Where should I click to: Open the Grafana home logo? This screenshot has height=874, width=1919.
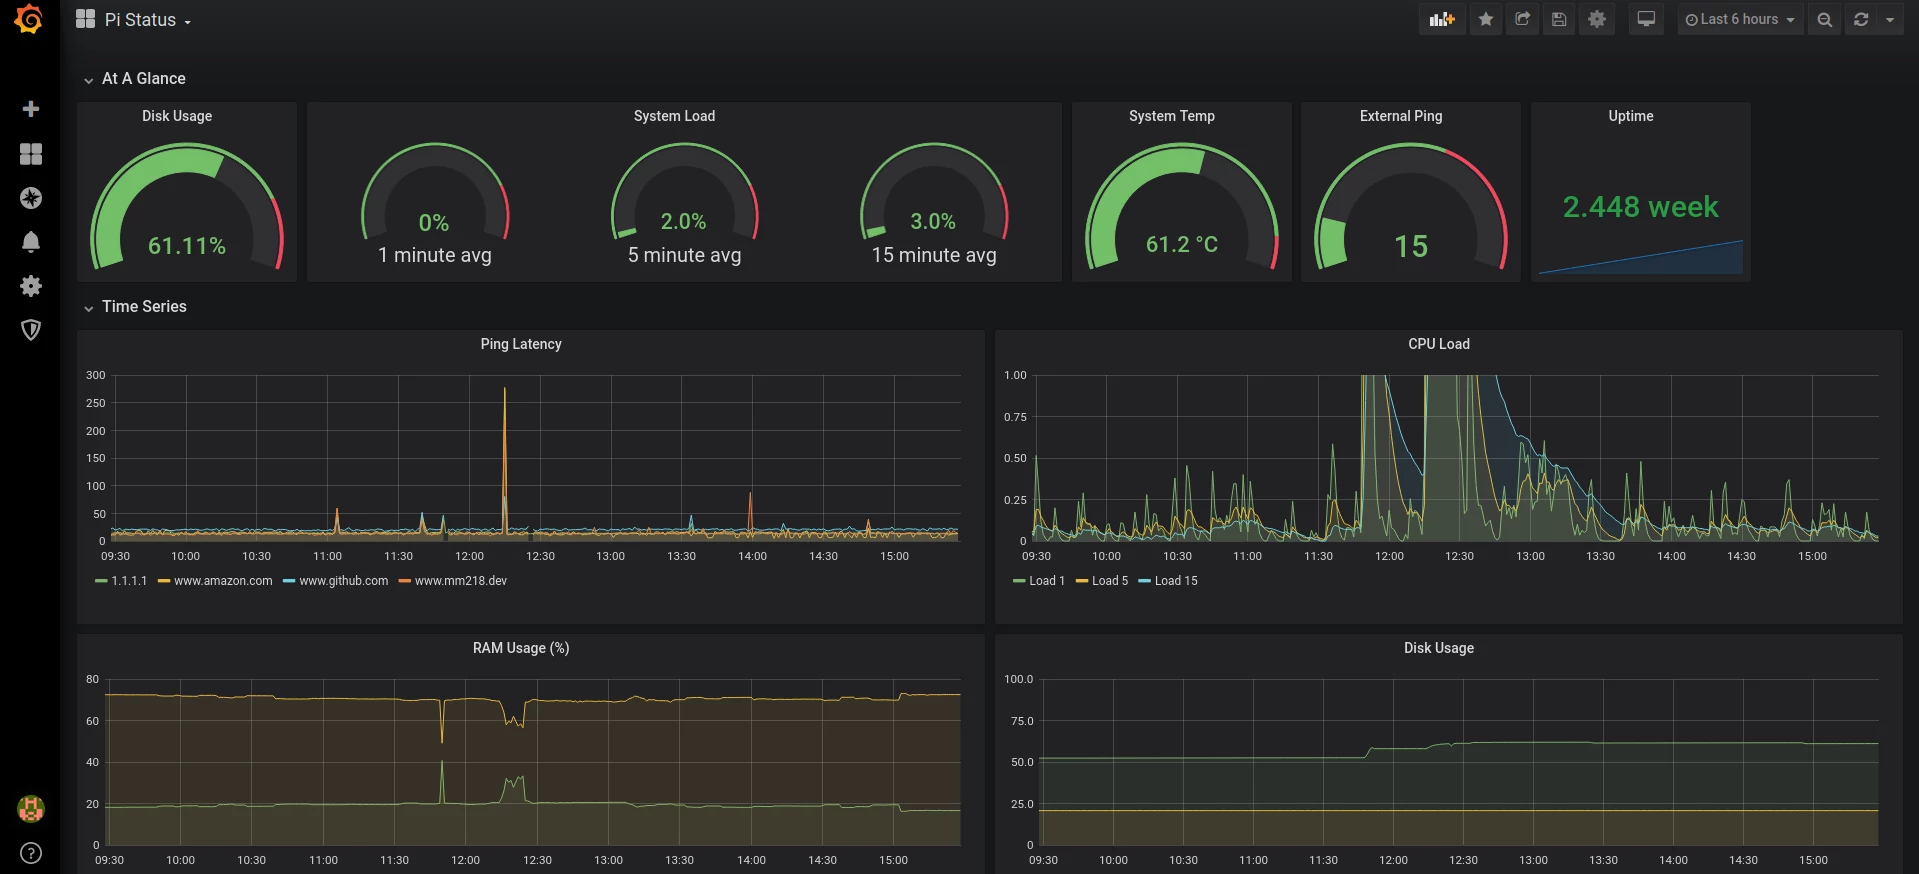tap(29, 19)
